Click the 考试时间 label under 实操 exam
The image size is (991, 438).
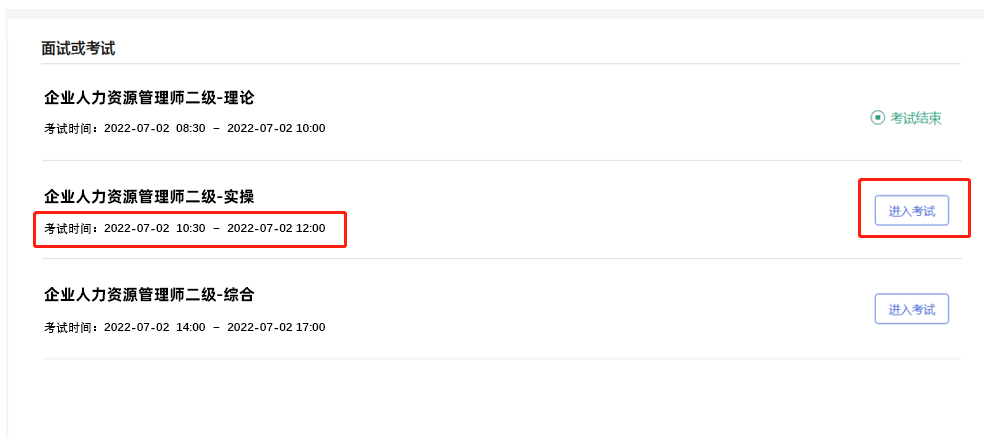(x=70, y=228)
